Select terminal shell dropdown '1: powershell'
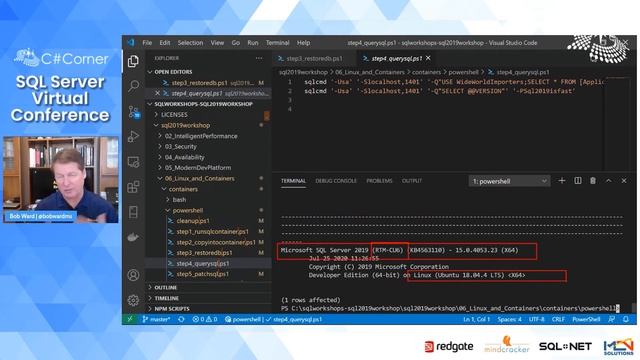Viewport: 640px width, 360px height. click(x=509, y=181)
